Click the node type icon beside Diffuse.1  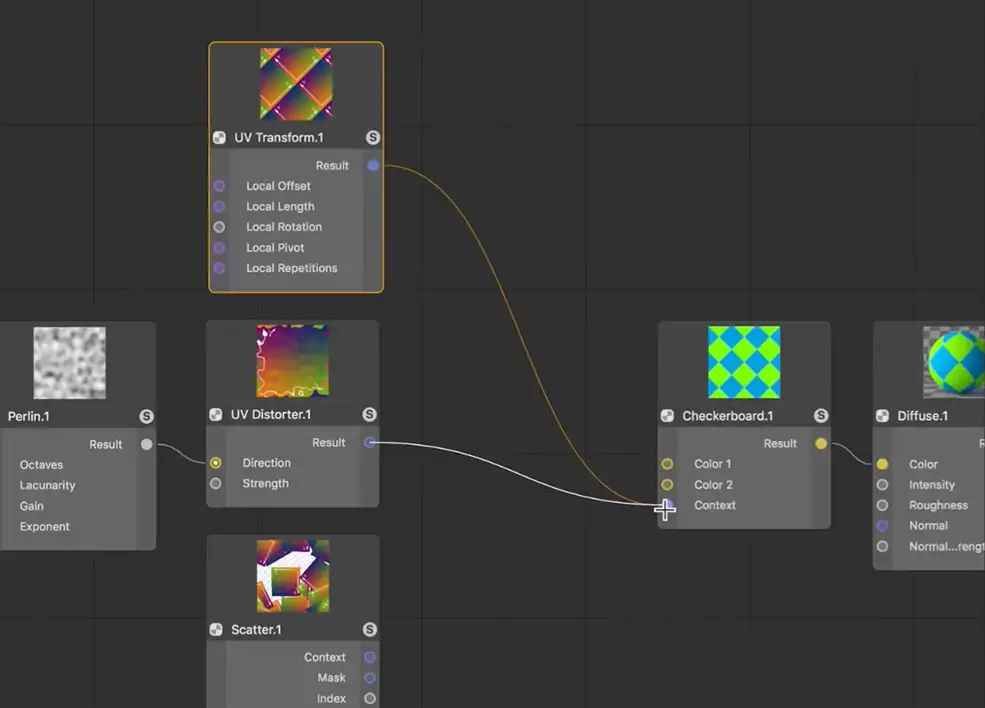tap(883, 416)
